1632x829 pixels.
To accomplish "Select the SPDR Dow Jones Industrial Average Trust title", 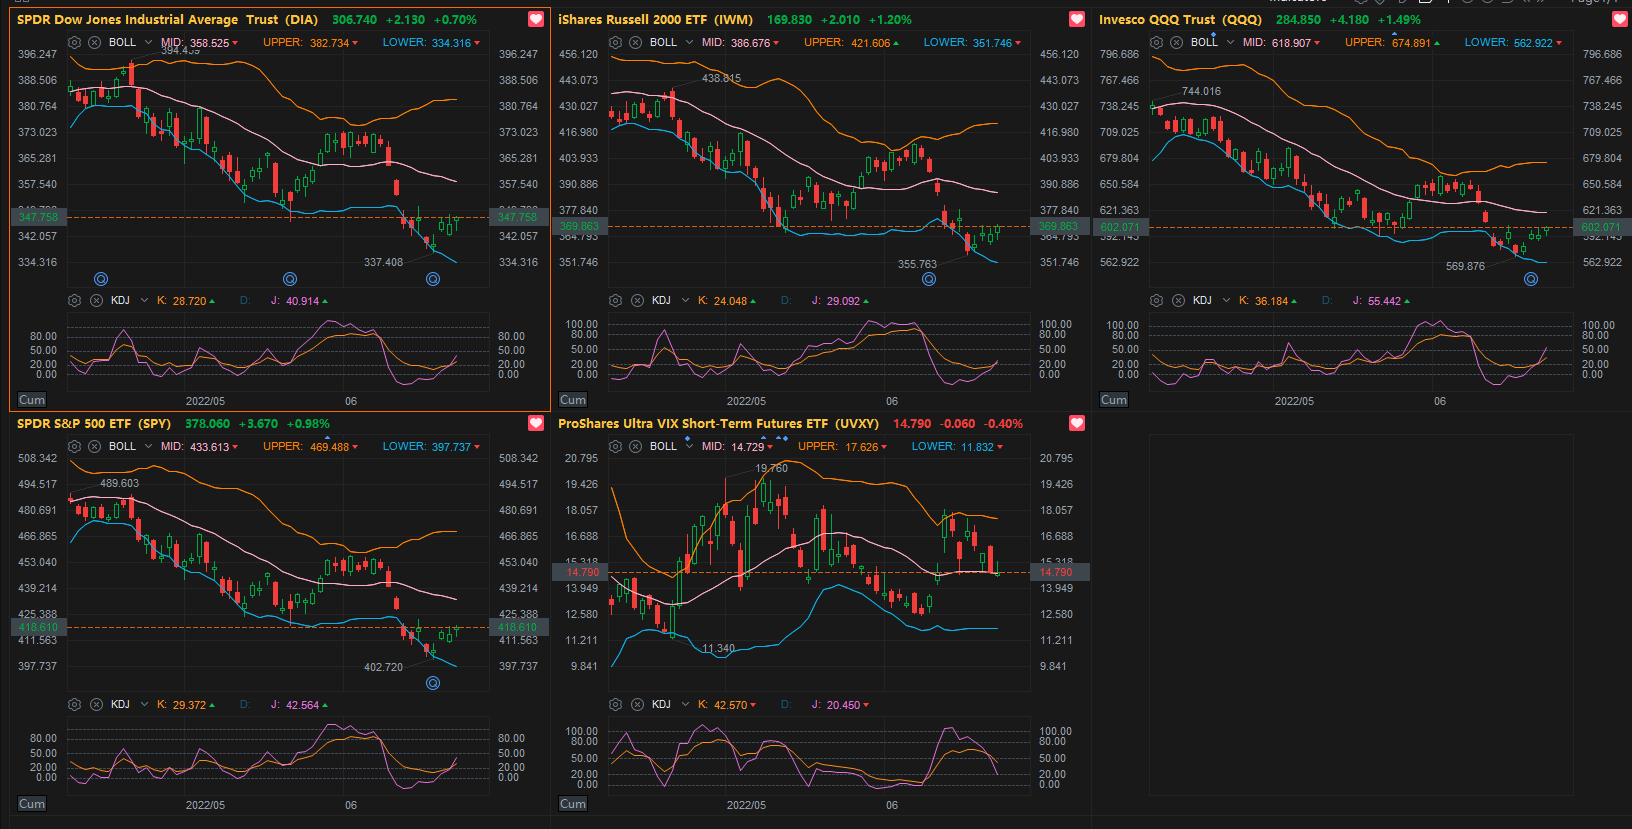I will pyautogui.click(x=167, y=20).
